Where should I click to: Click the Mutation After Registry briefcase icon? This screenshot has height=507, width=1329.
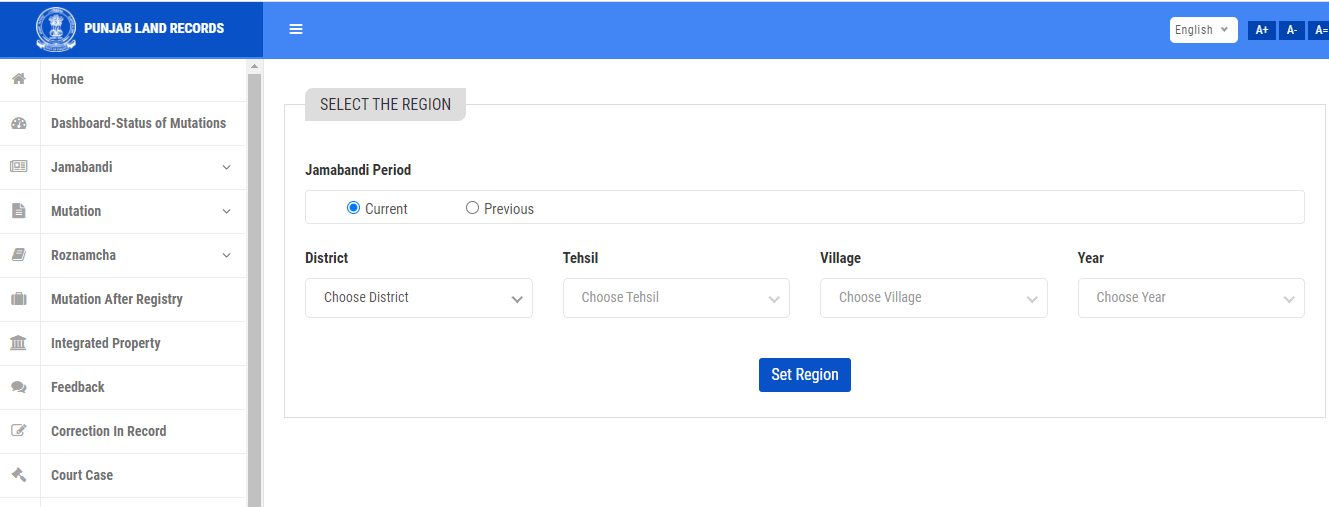click(19, 299)
